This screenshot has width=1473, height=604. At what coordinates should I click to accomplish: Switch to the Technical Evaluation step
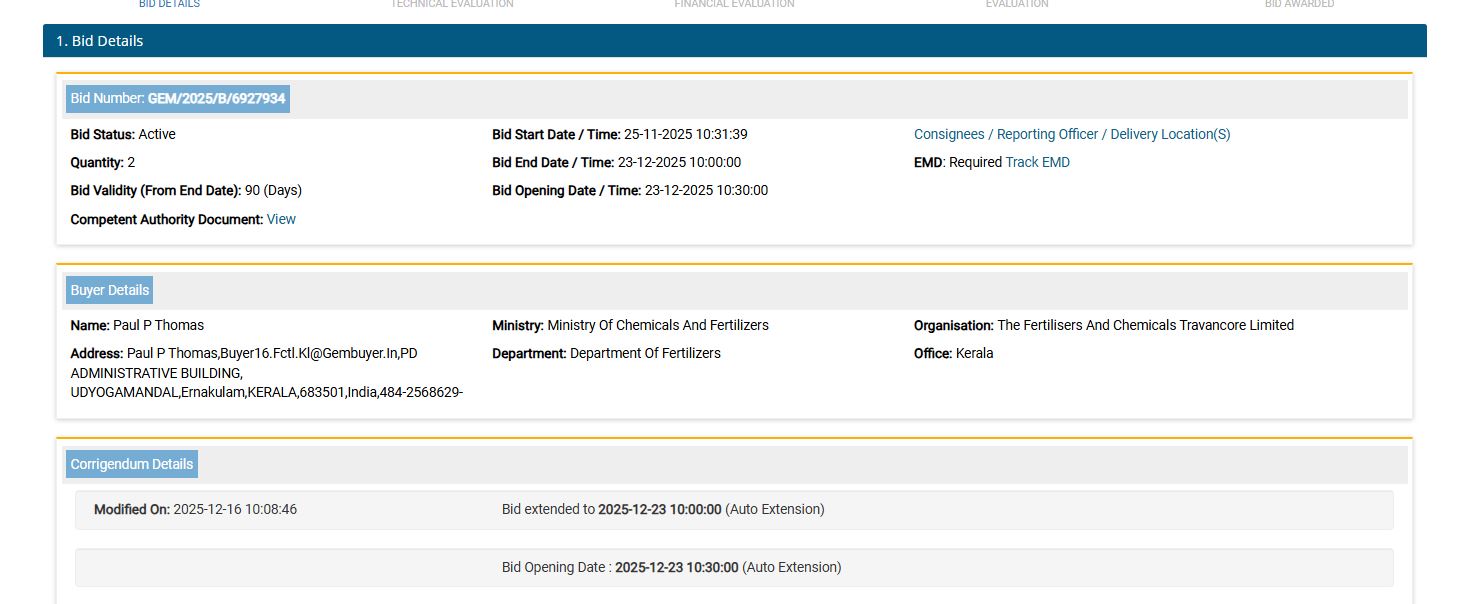(x=452, y=4)
